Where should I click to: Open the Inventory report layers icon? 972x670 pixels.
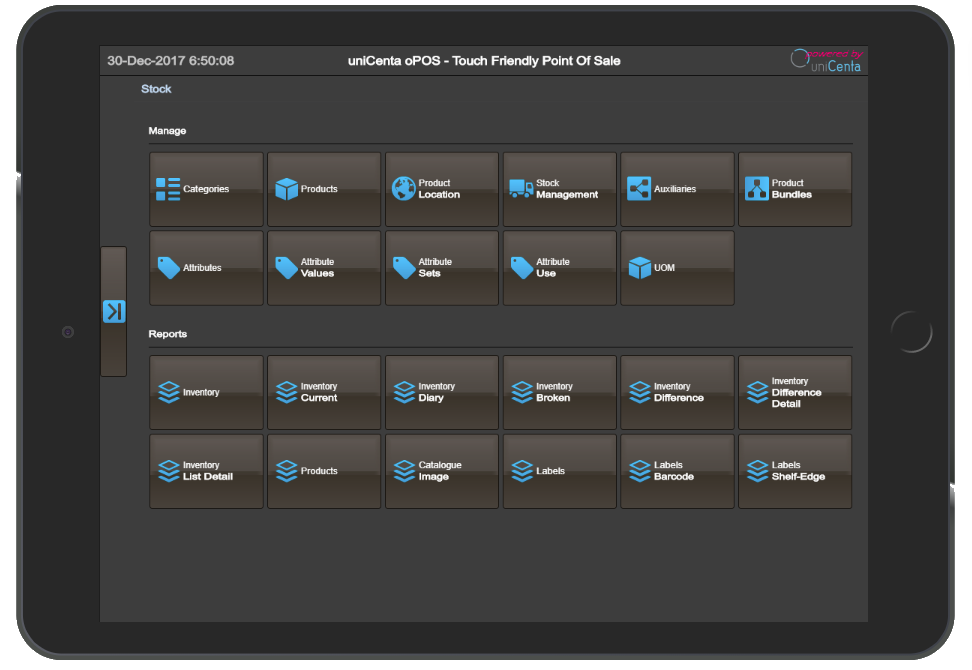[169, 392]
